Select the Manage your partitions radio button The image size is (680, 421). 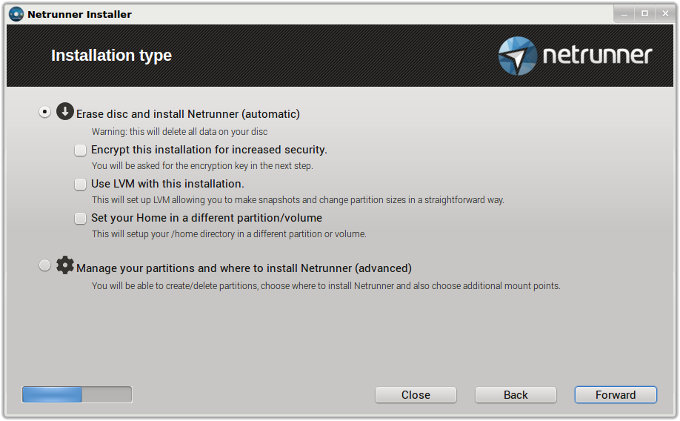[x=44, y=265]
